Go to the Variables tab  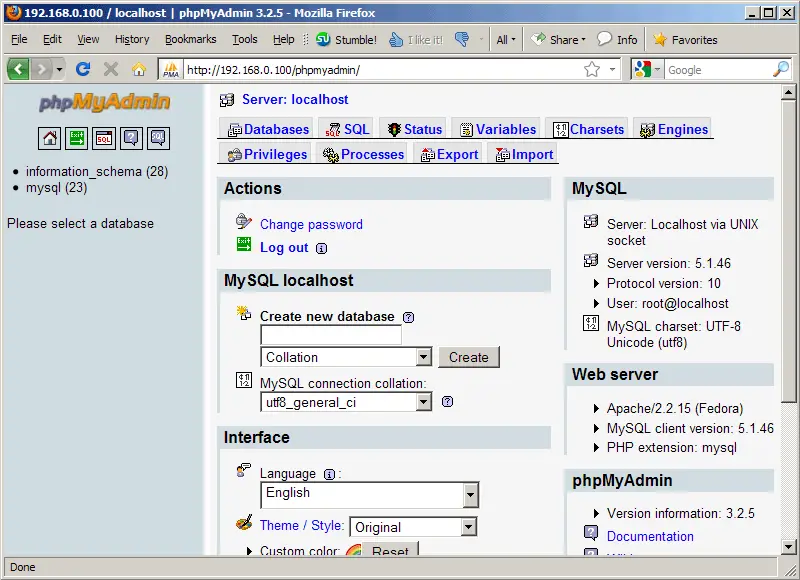497,130
